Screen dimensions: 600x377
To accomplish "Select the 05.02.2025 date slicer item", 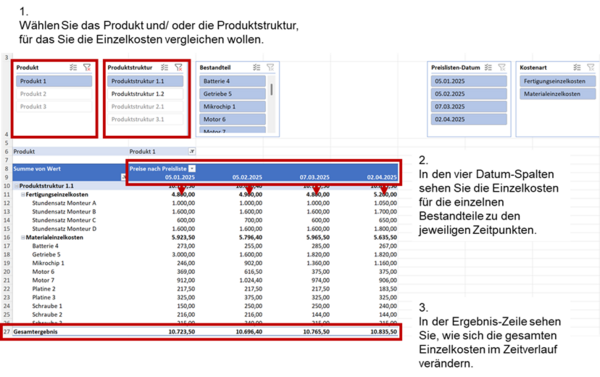I will [469, 94].
